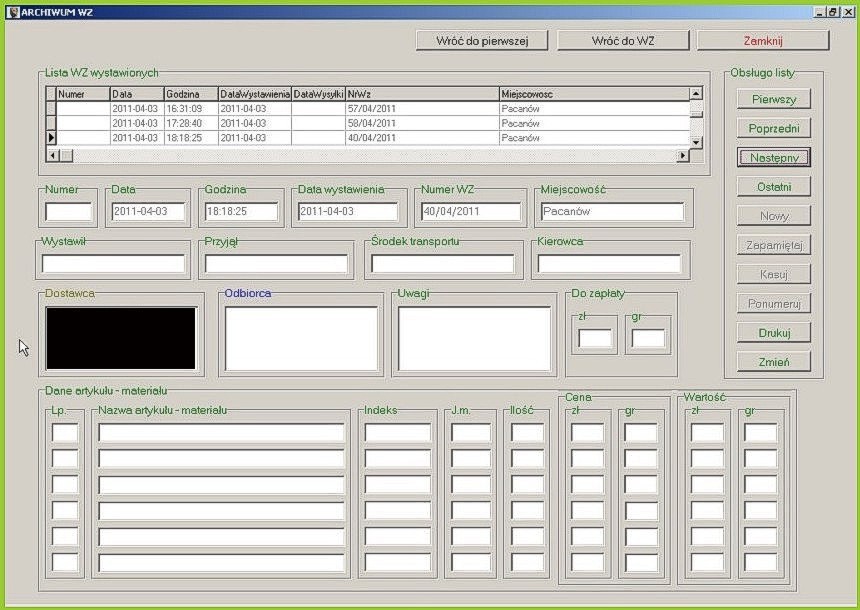Screen dimensions: 860x610
Task: Click the first Wartość gr field
Action: (x=760, y=433)
